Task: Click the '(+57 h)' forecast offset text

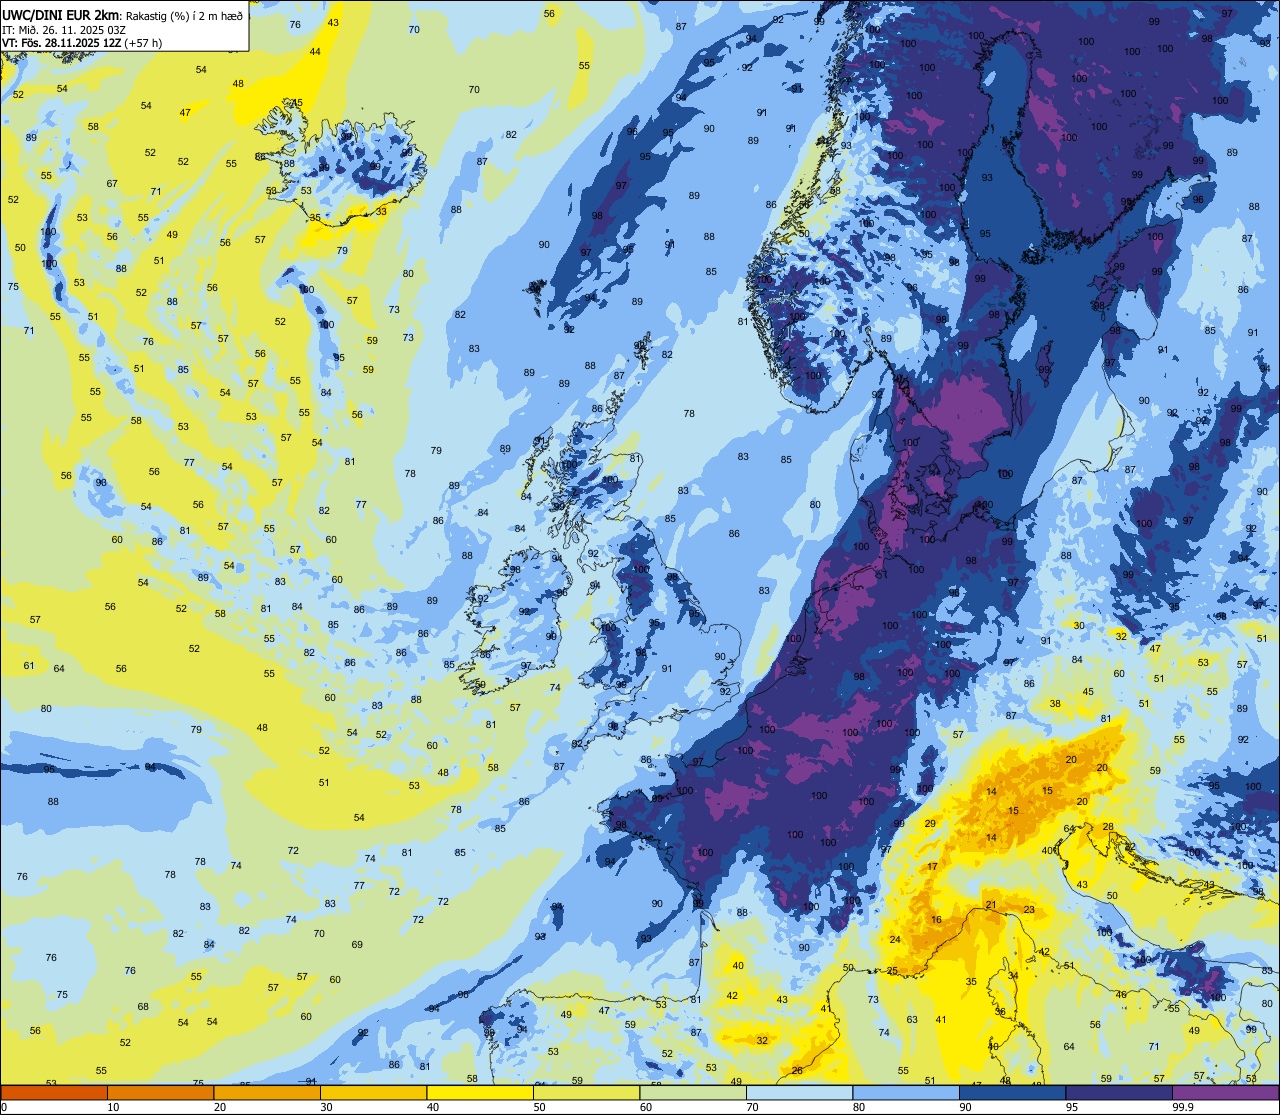Action: pos(143,43)
